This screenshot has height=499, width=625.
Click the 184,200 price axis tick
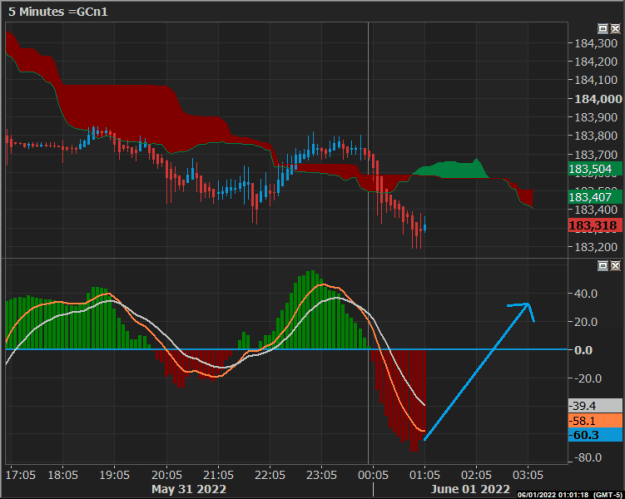tap(596, 61)
